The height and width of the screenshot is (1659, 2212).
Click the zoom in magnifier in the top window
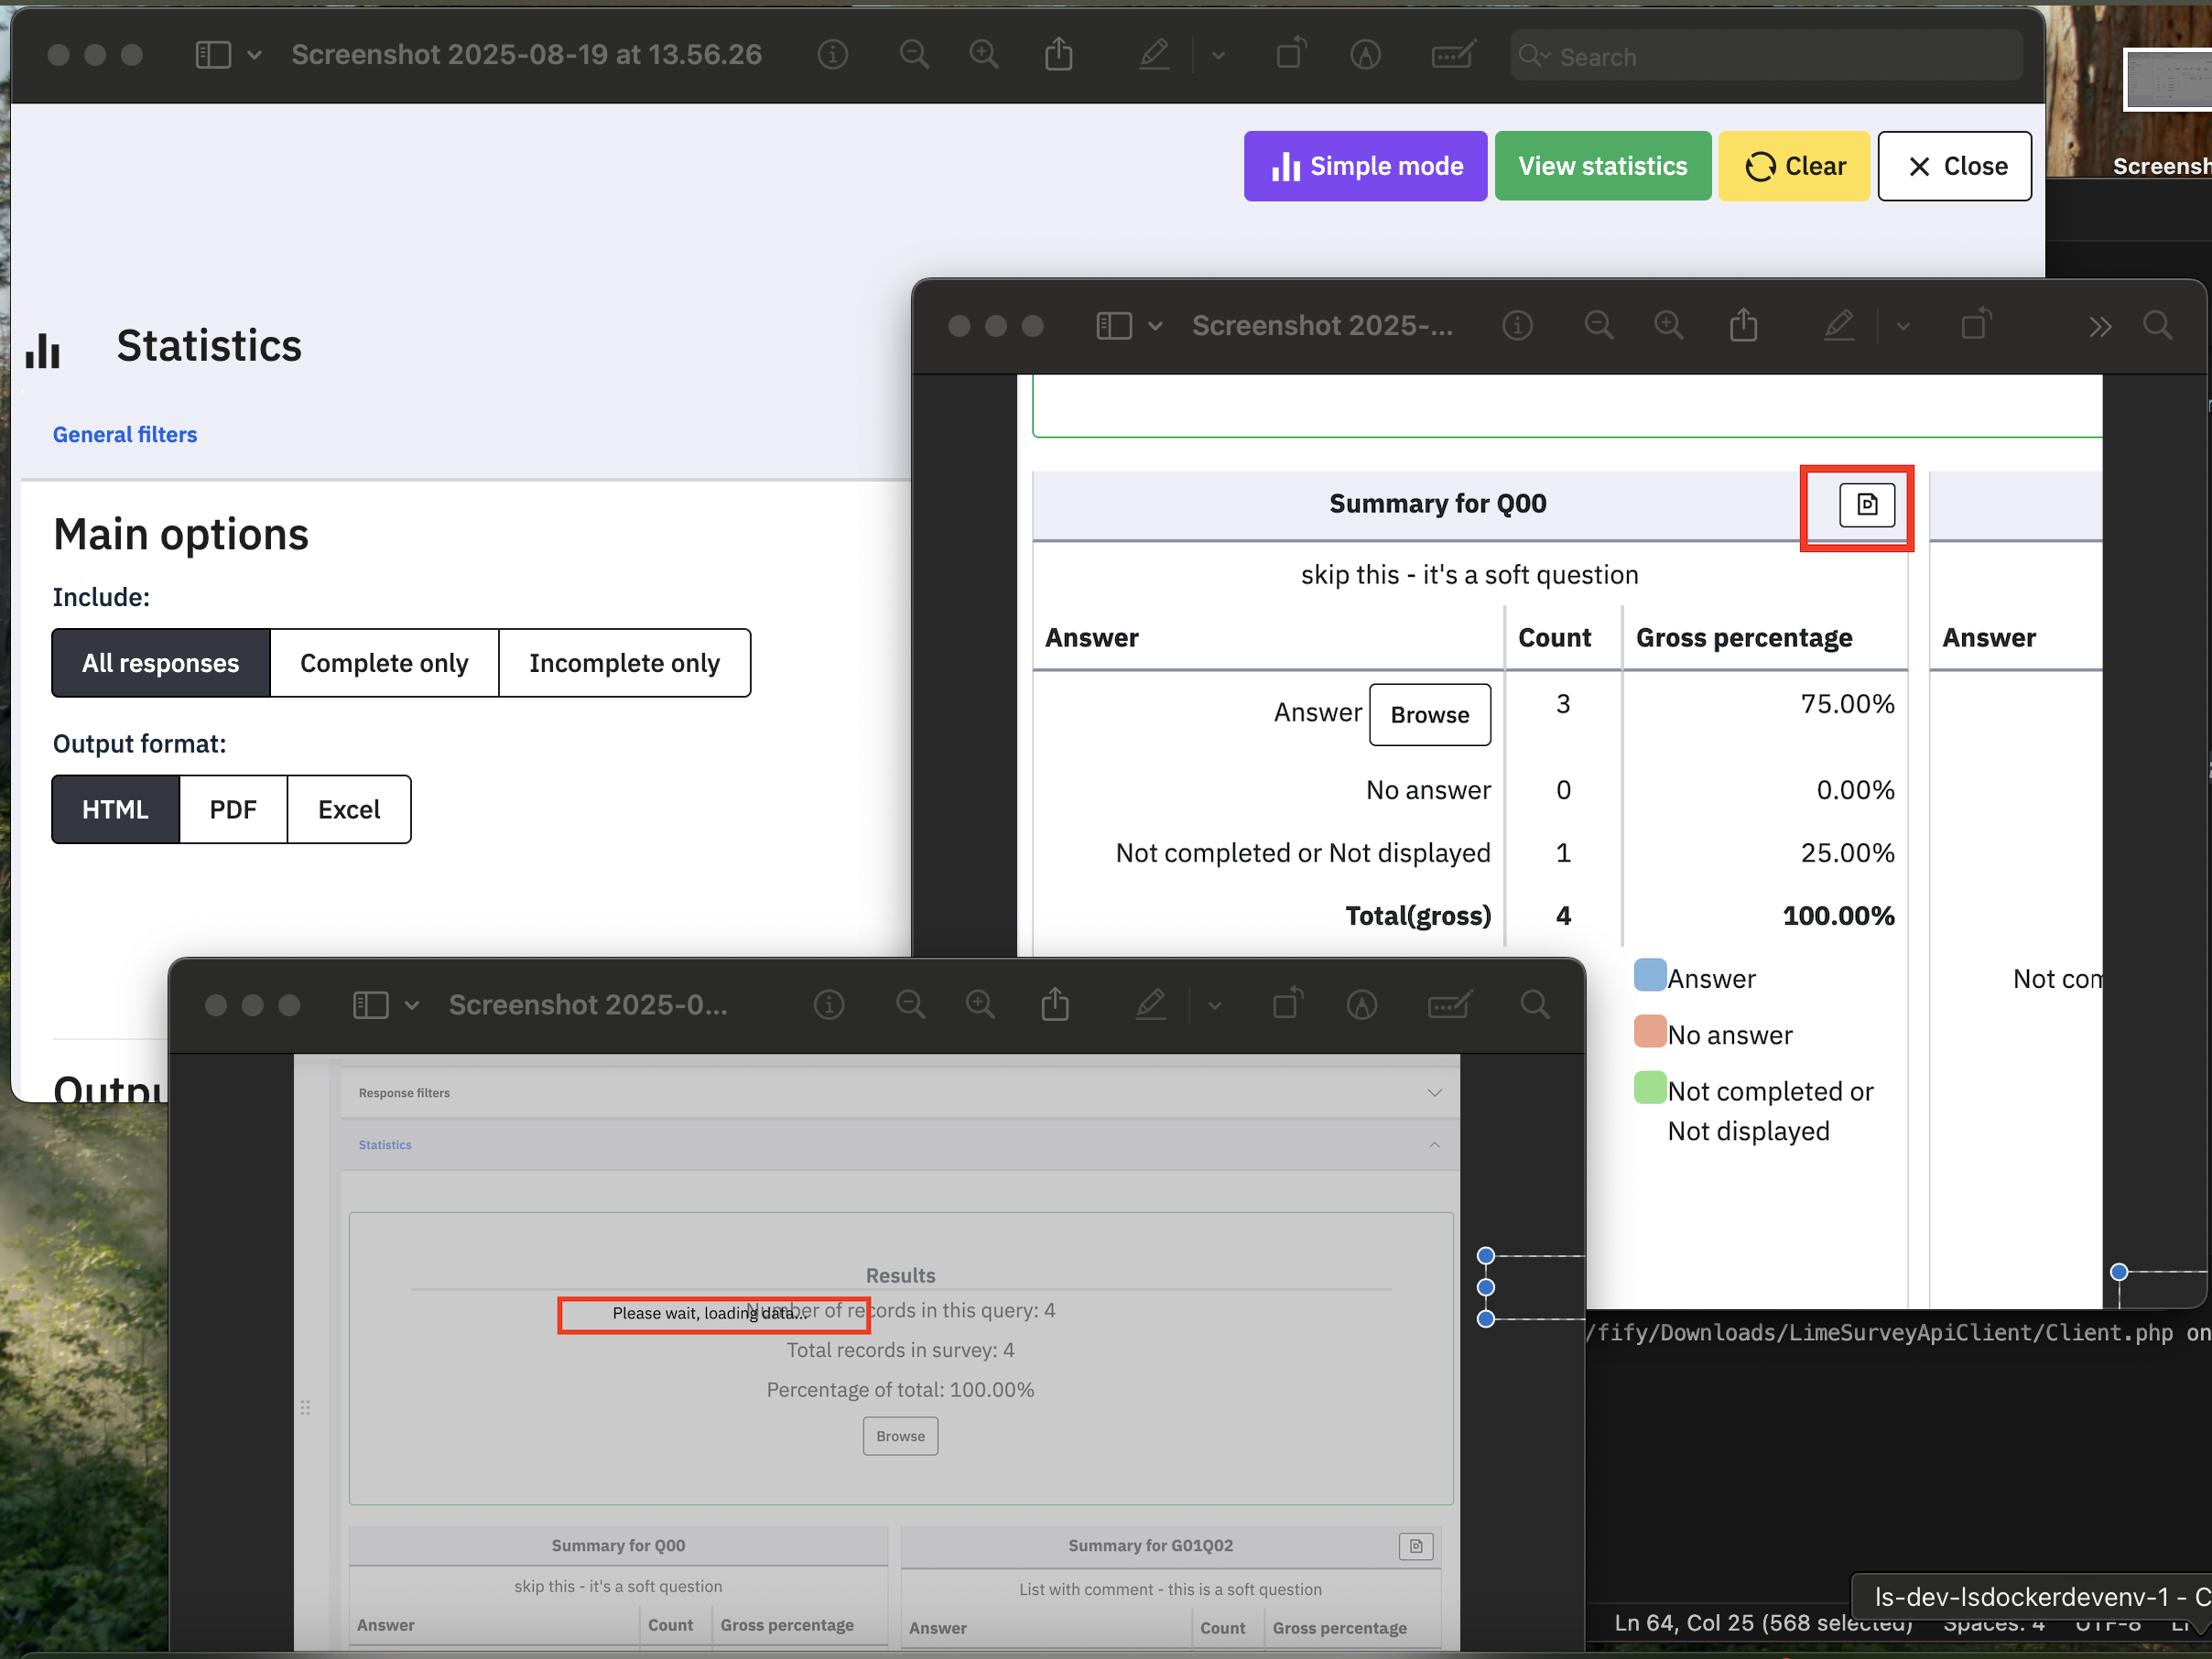coord(984,54)
